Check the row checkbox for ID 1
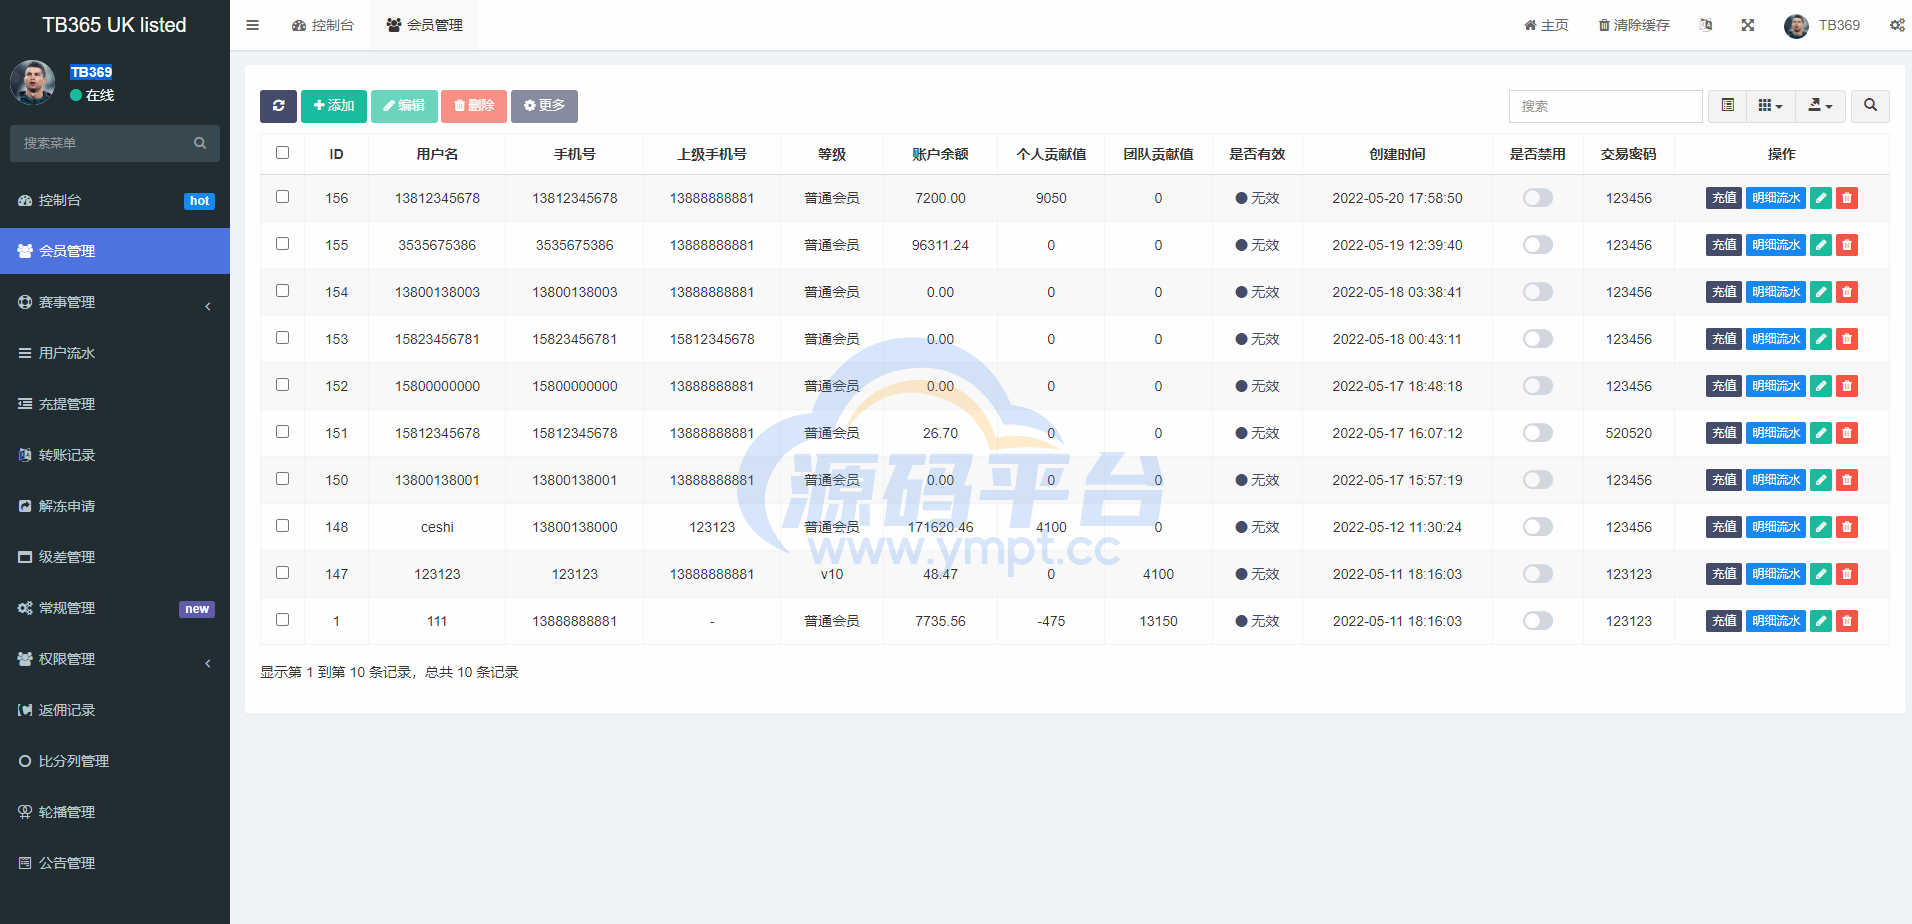The height and width of the screenshot is (924, 1912). point(282,620)
